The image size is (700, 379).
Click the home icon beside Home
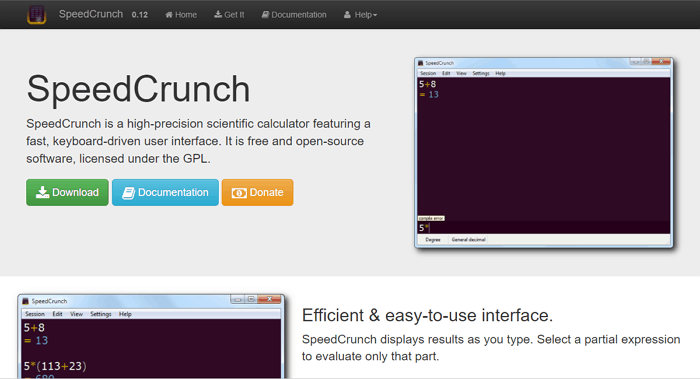coord(169,15)
